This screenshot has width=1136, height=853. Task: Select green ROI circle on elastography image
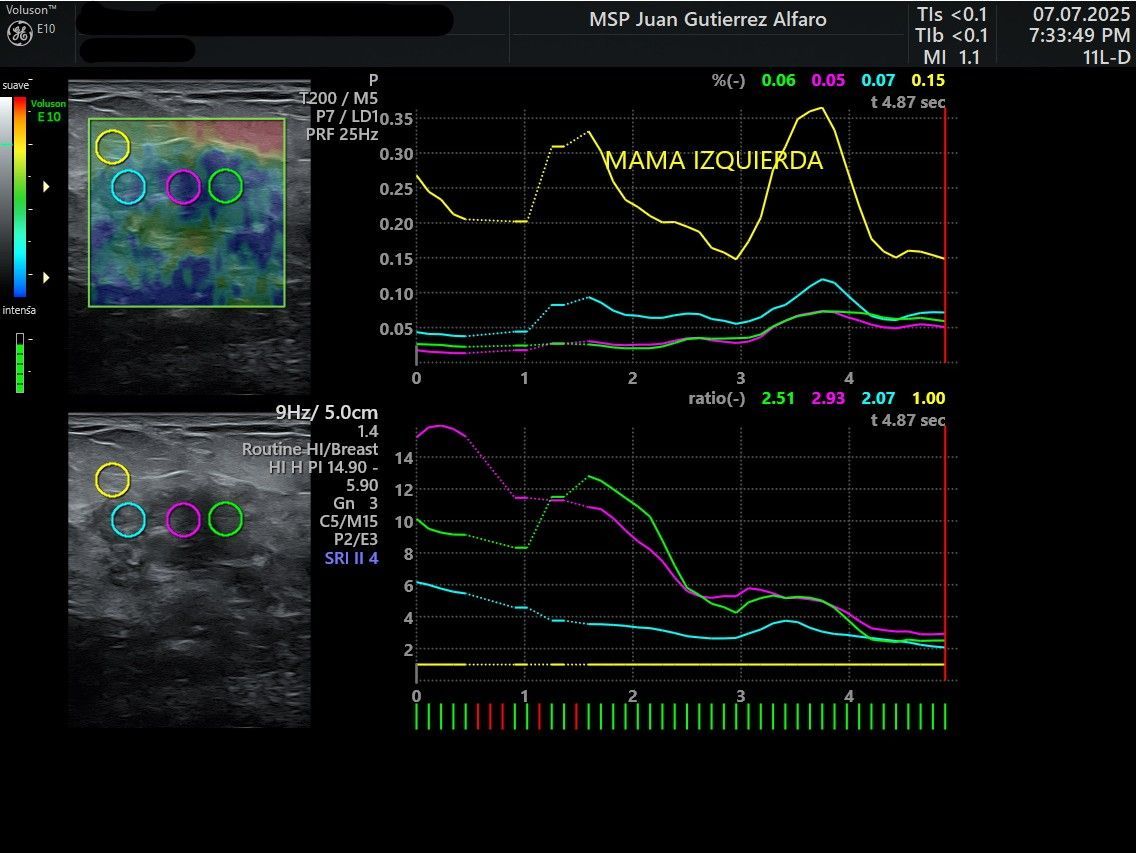tap(225, 186)
